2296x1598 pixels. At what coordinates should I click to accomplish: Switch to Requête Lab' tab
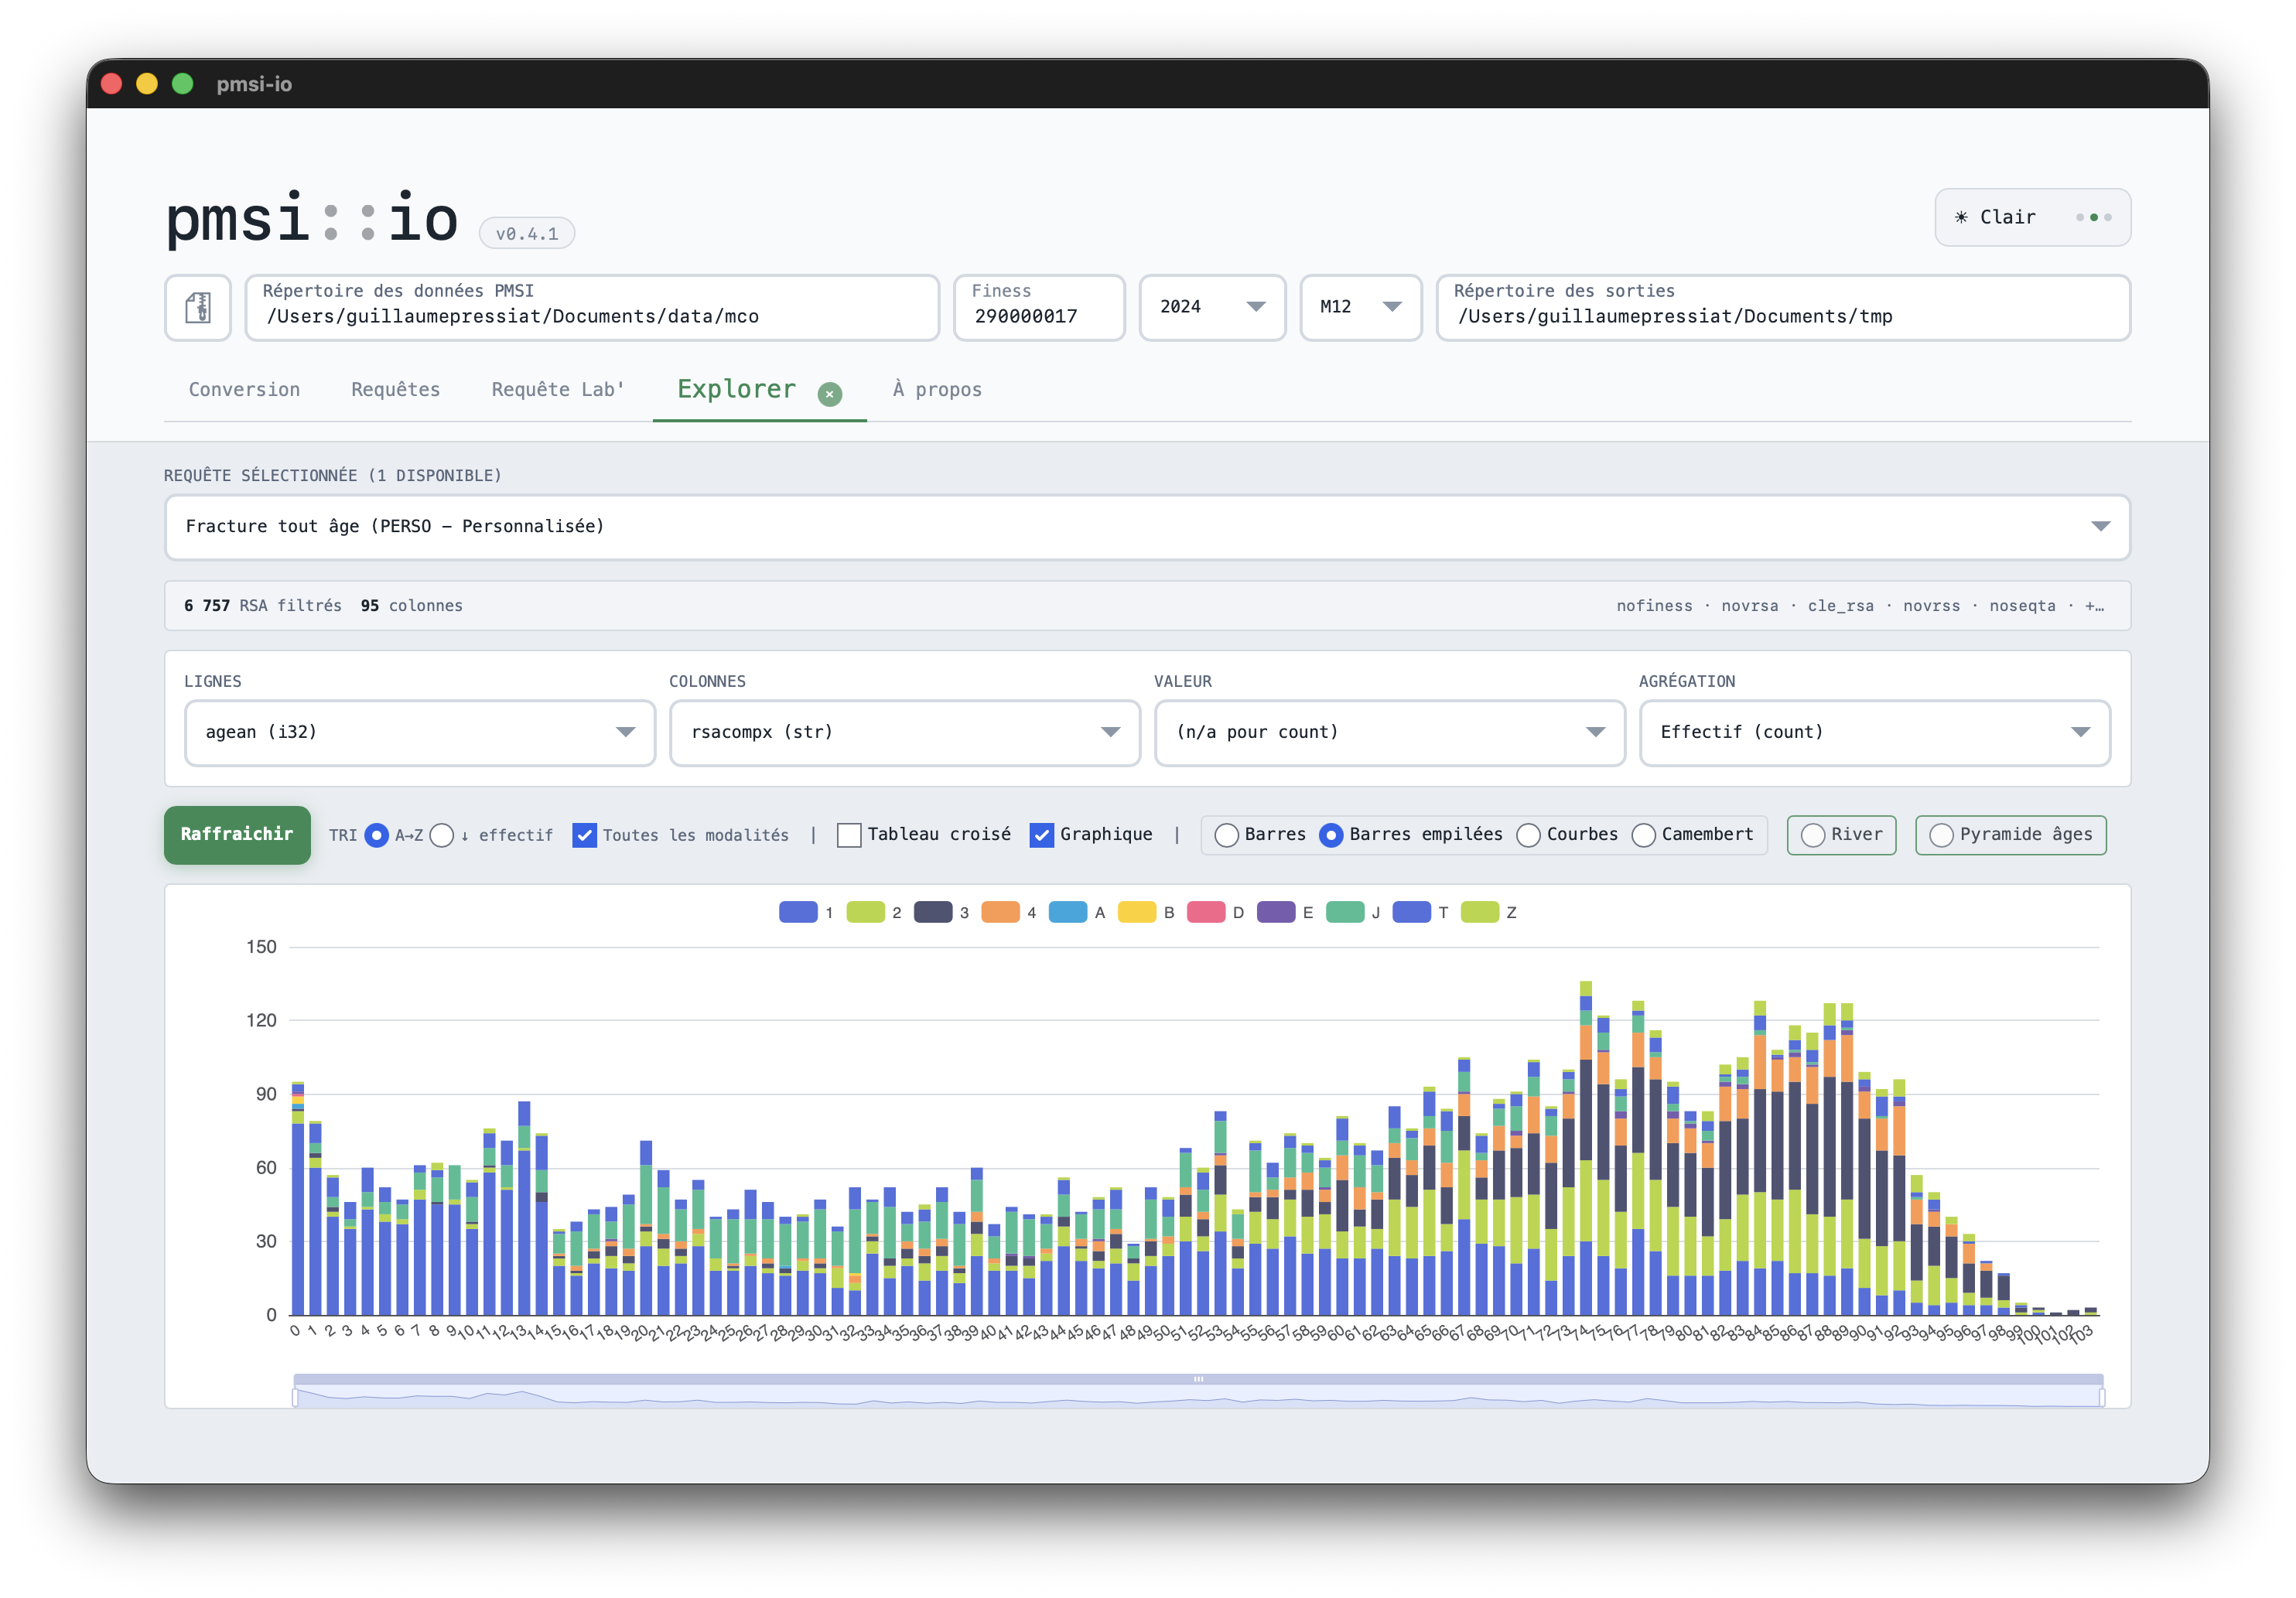pyautogui.click(x=557, y=390)
